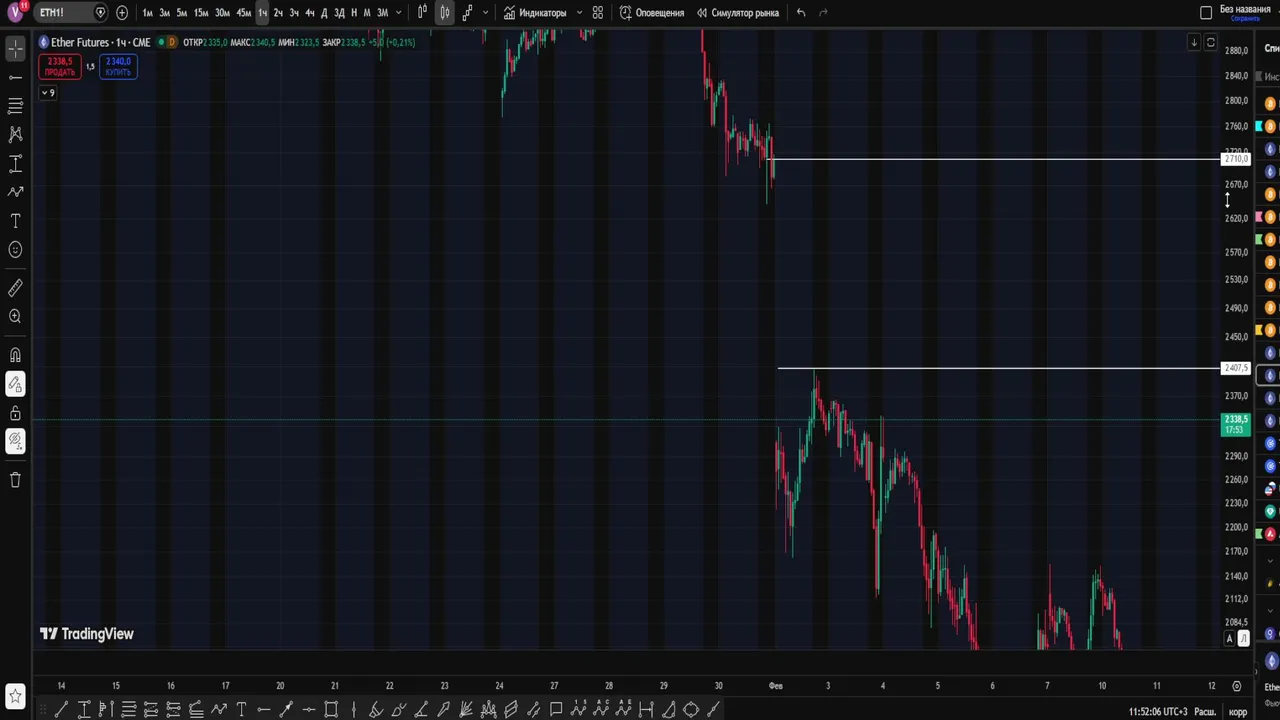Open the user profile avatar menu
The width and height of the screenshot is (1280, 720).
(15, 13)
